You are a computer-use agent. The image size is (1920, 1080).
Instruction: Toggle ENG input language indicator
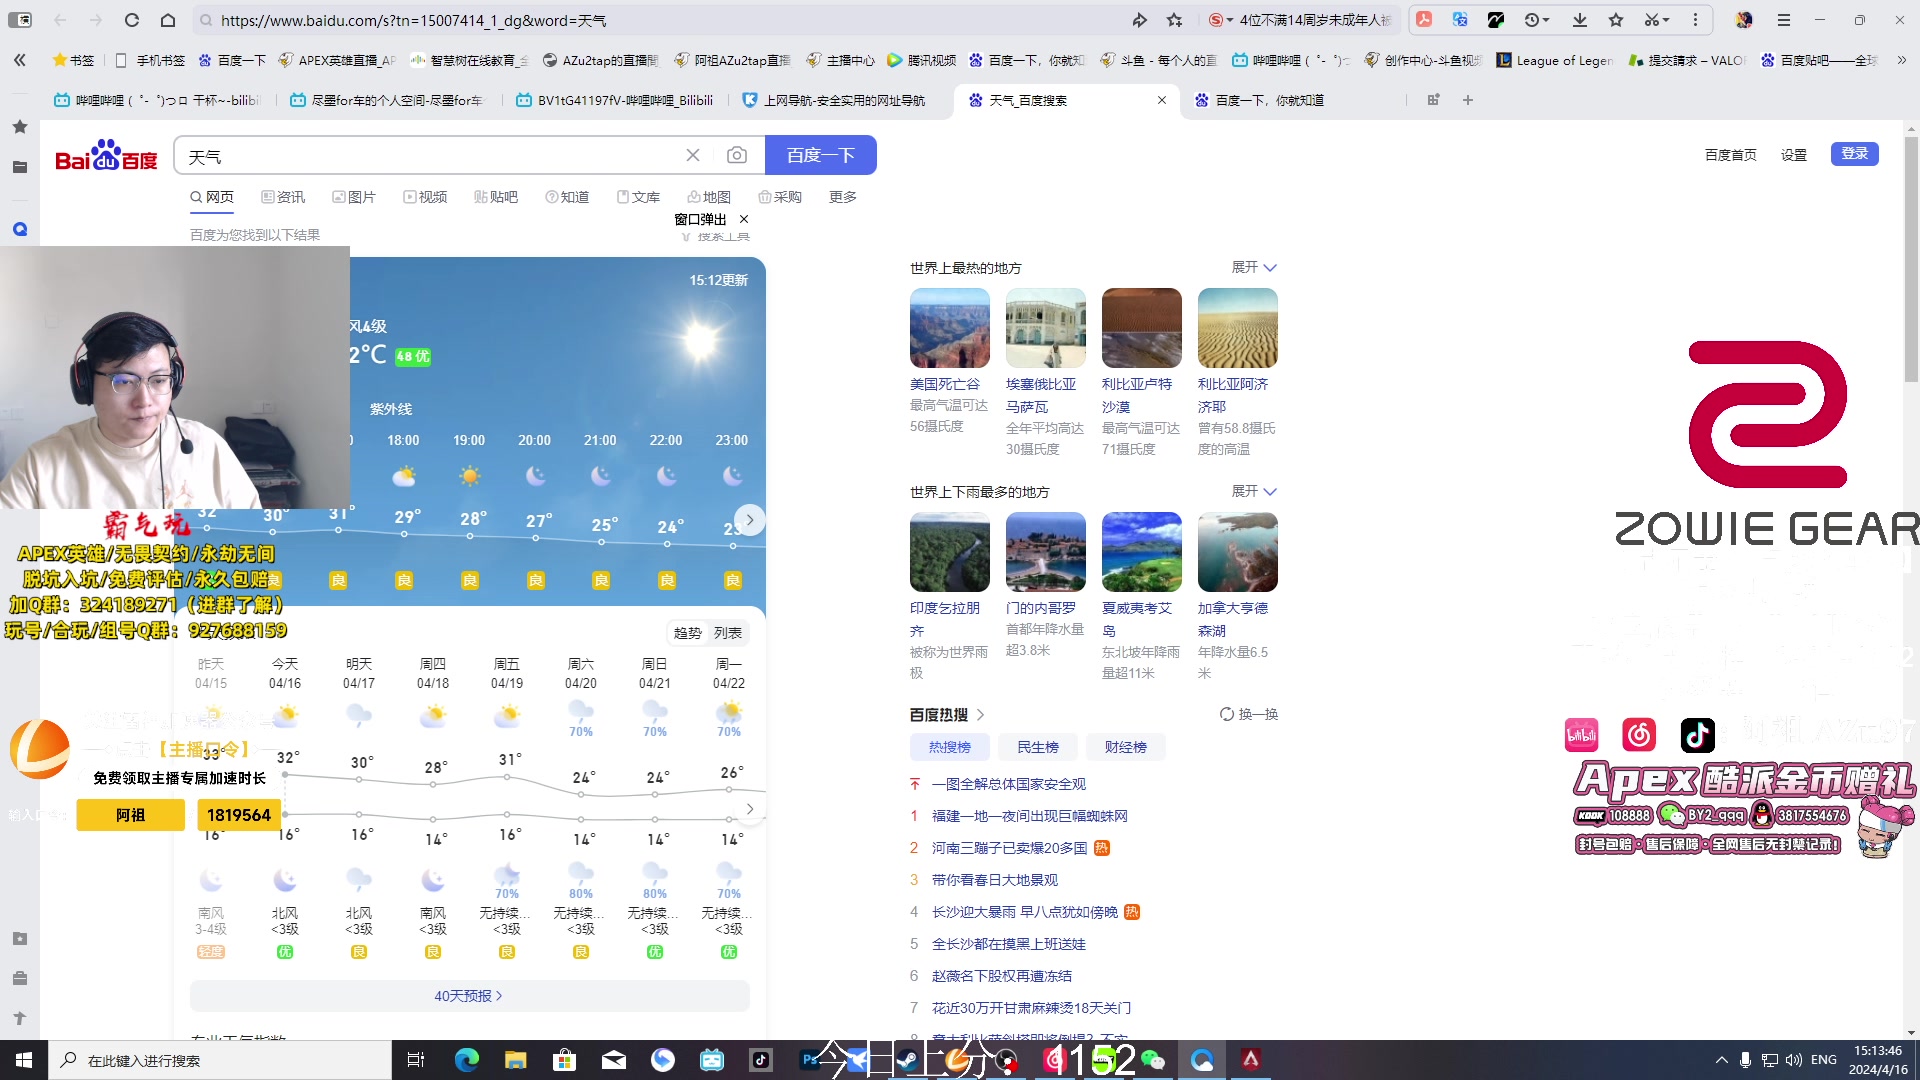[1824, 1060]
